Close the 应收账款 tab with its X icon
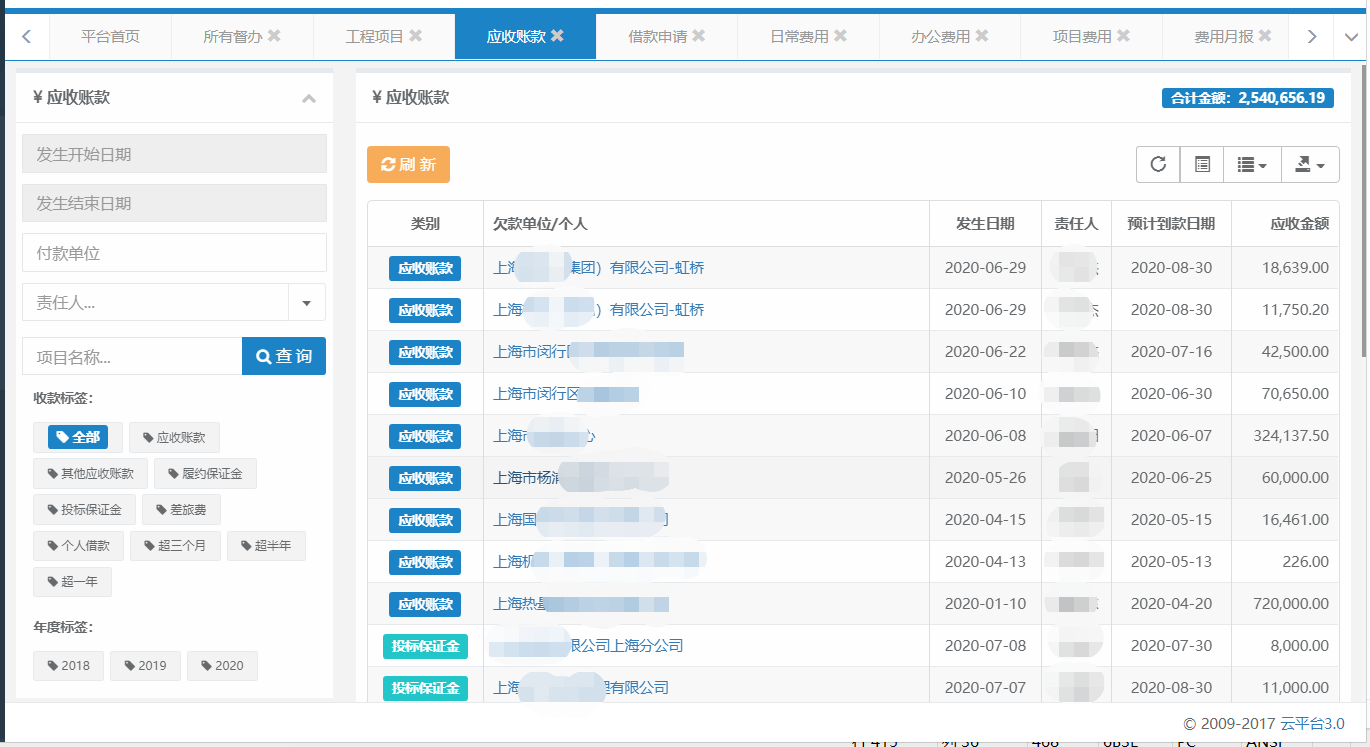Image resolution: width=1370 pixels, height=747 pixels. [x=558, y=36]
